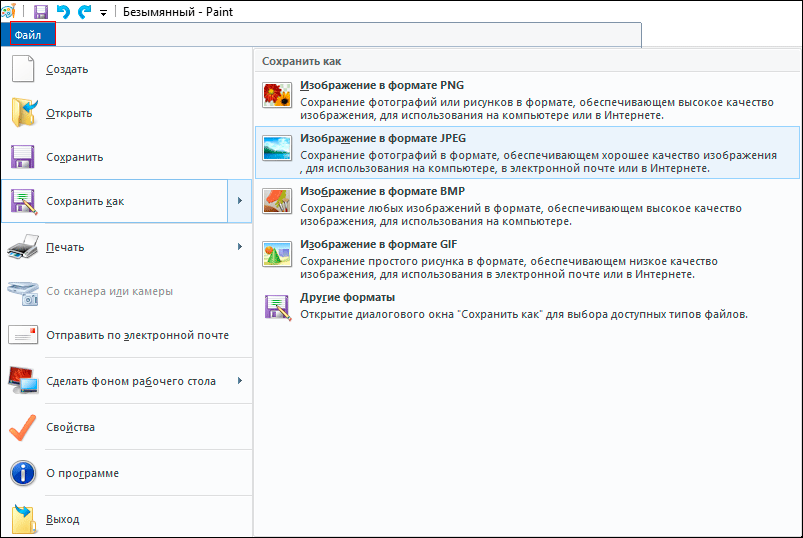Click the blank page icon for Создать
Screen dimensions: 803x538
(x=23, y=70)
